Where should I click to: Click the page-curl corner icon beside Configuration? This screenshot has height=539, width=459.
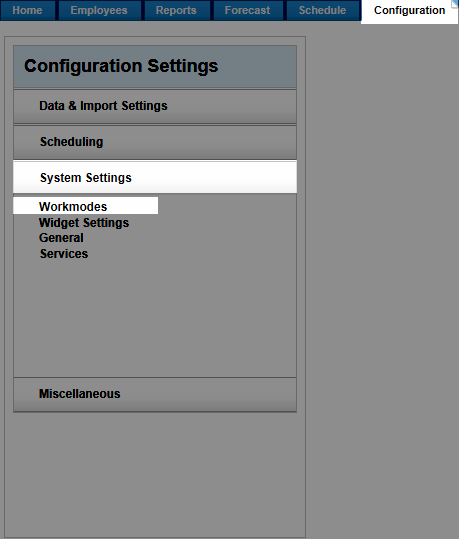click(x=455, y=3)
